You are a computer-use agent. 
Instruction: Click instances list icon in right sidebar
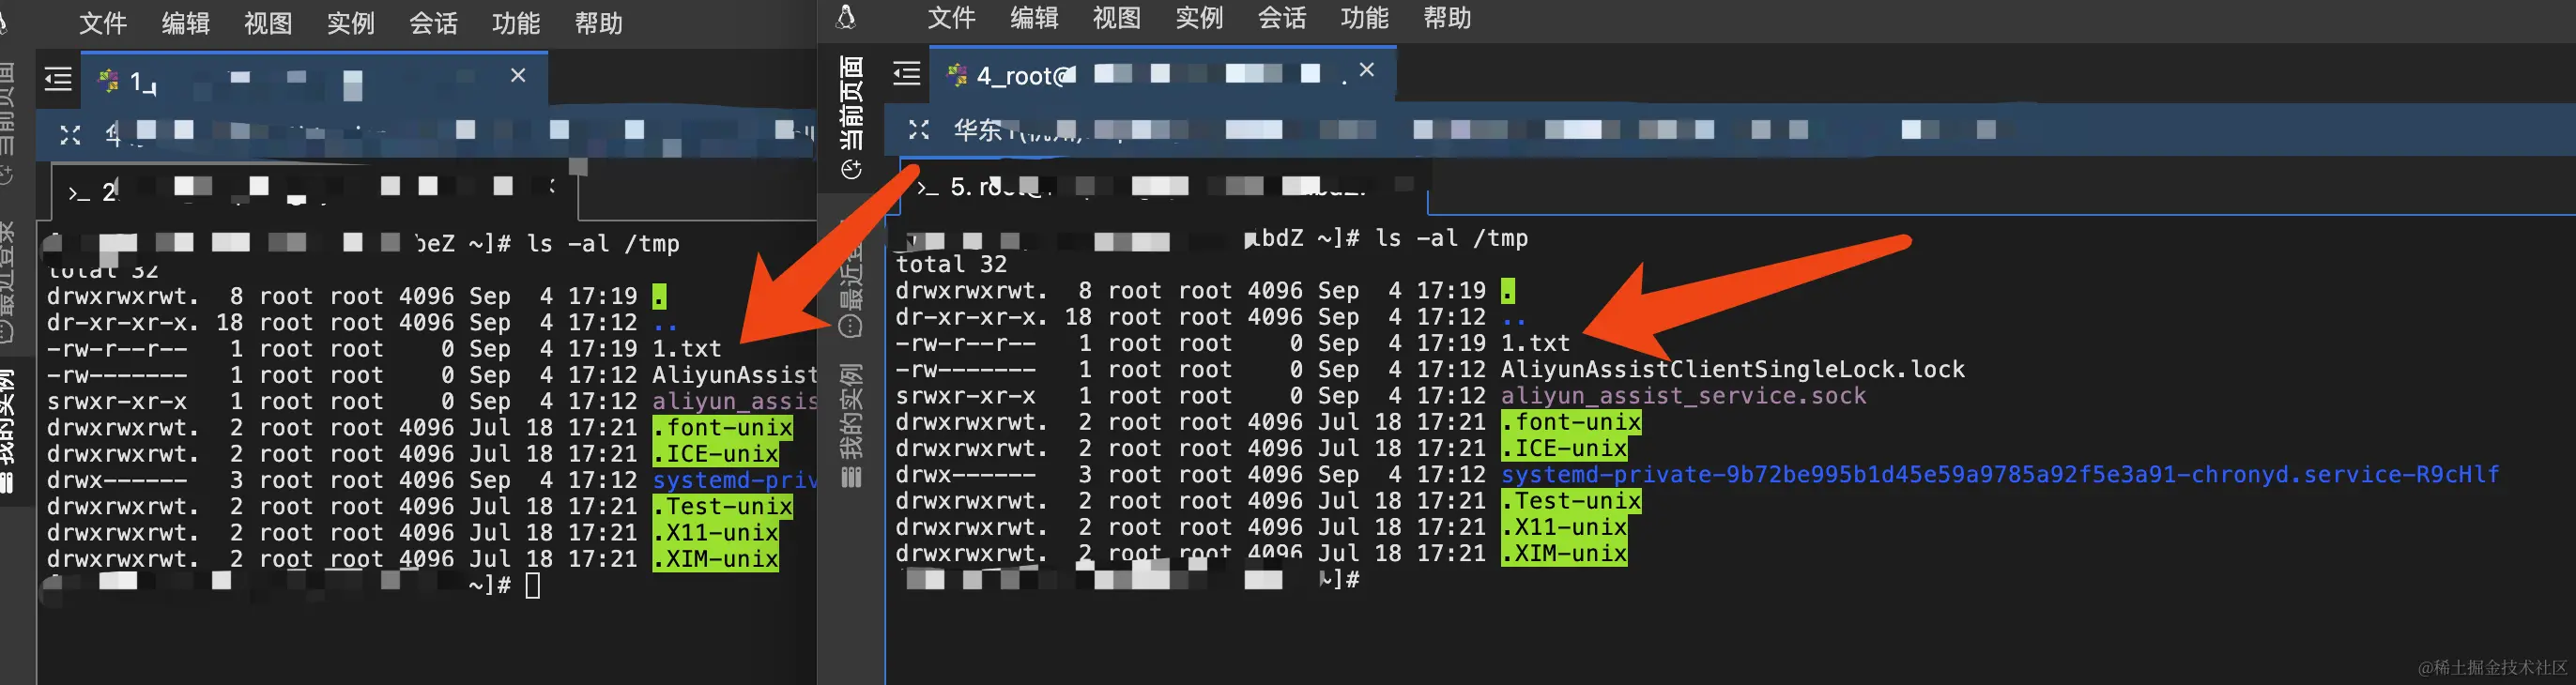pos(851,477)
